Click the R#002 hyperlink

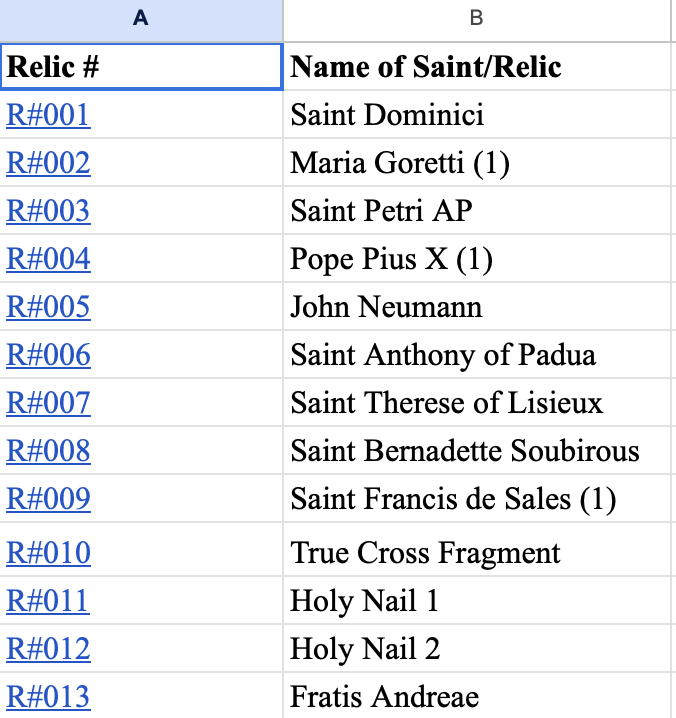coord(48,163)
